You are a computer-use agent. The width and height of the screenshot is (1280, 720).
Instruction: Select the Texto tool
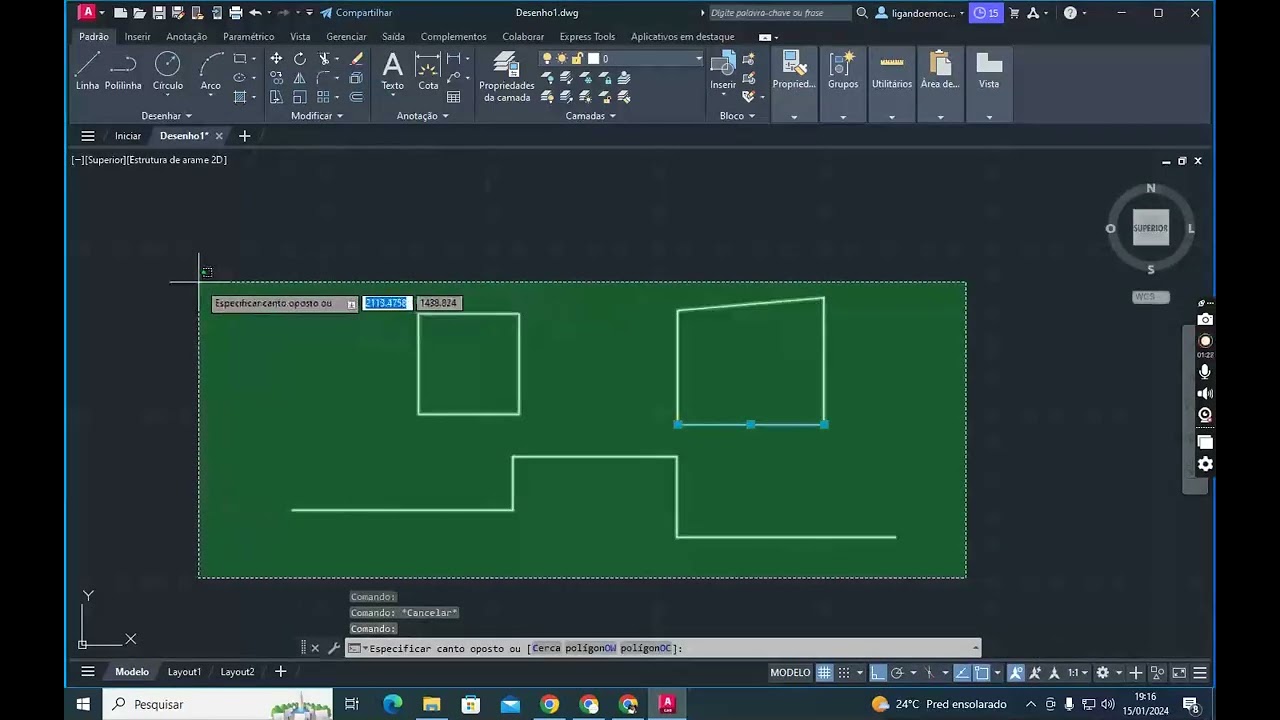[x=393, y=71]
